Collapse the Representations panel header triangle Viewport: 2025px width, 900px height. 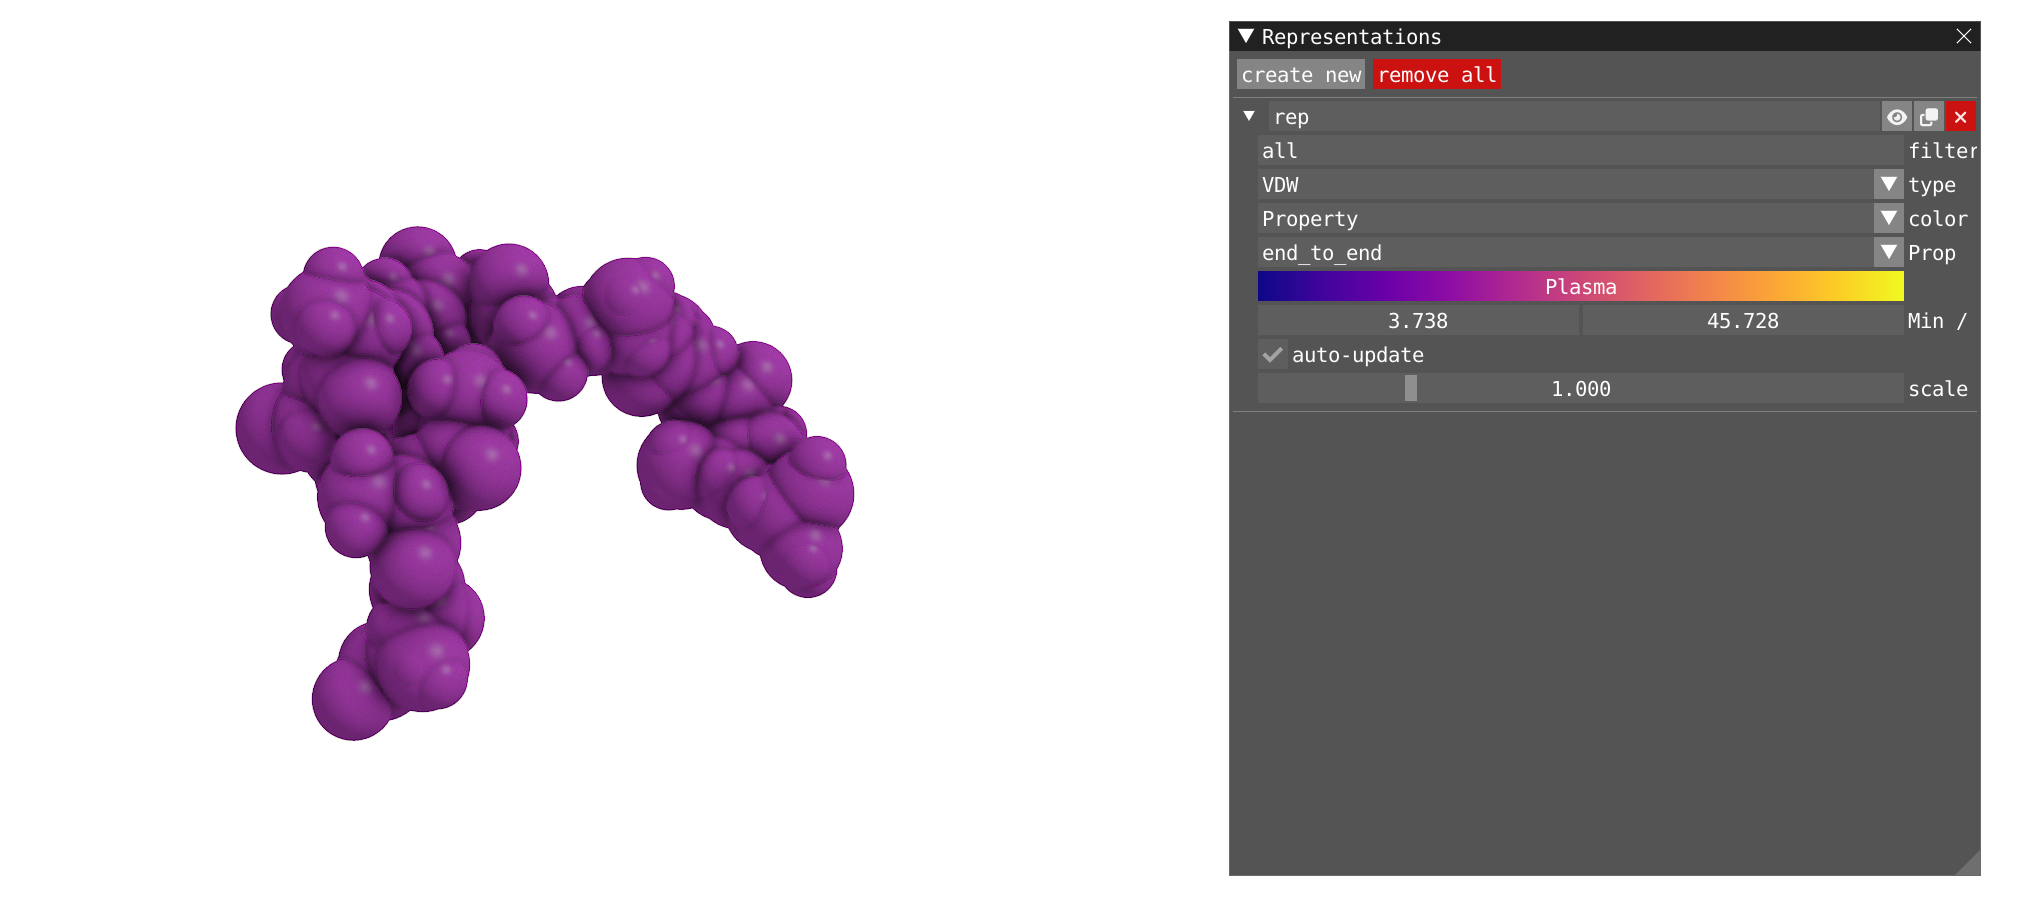pyautogui.click(x=1246, y=36)
